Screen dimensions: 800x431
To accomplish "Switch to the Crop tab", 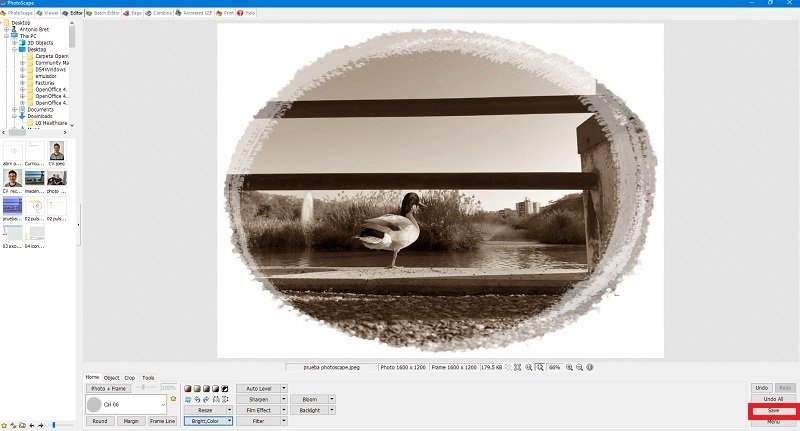I will click(130, 378).
